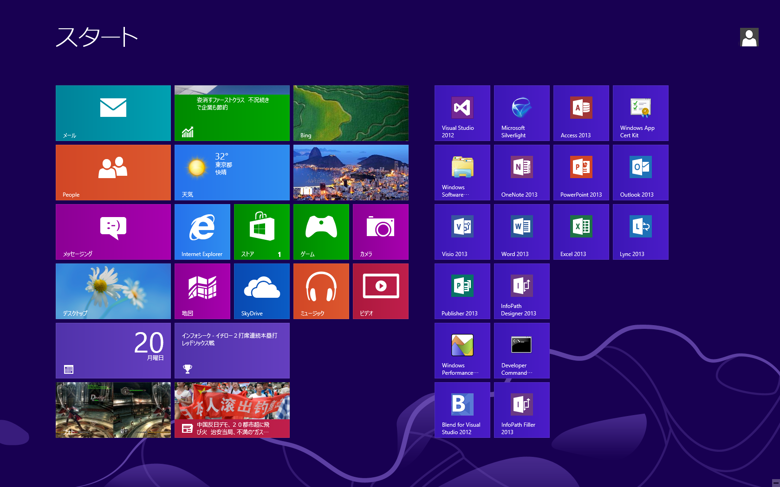Open the Desktop tile with daisies
Screen dimensions: 780x487
tap(113, 291)
